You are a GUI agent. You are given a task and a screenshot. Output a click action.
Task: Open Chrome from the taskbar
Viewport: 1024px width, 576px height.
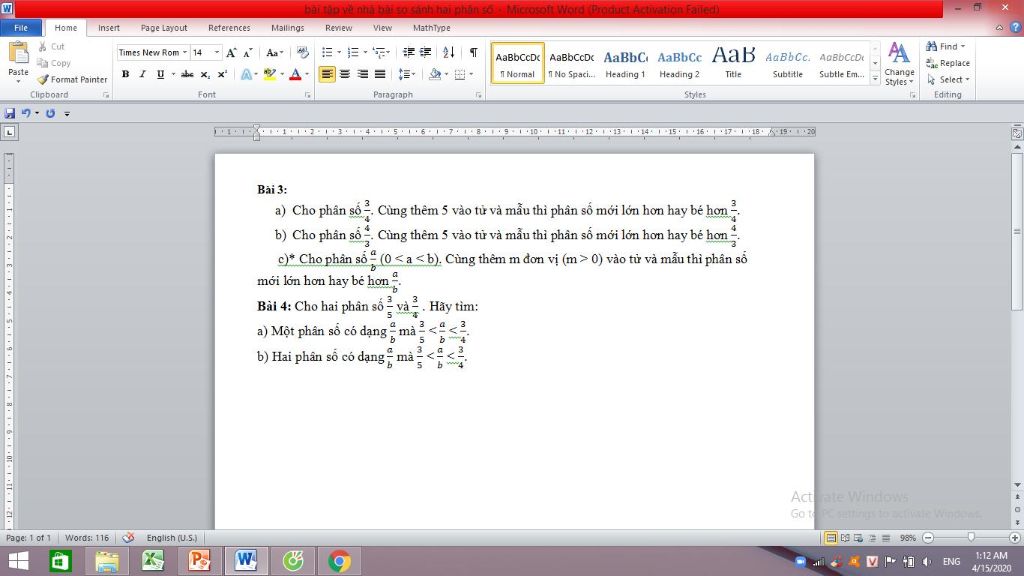[340, 561]
